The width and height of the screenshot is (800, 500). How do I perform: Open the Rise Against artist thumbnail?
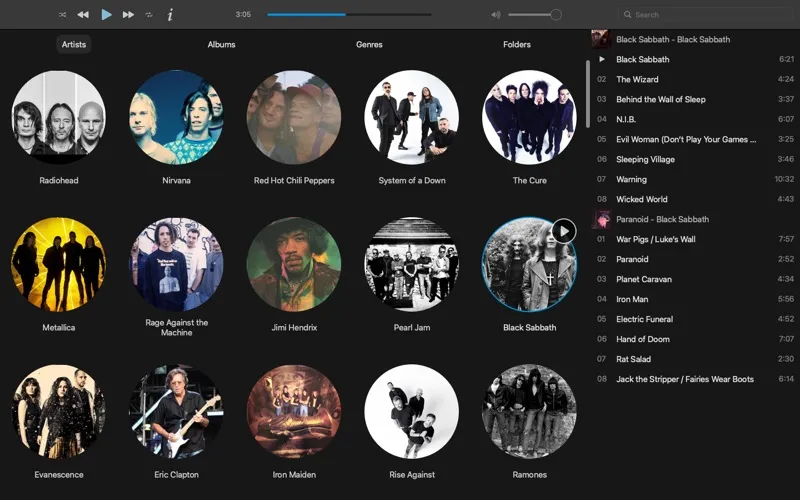point(412,411)
